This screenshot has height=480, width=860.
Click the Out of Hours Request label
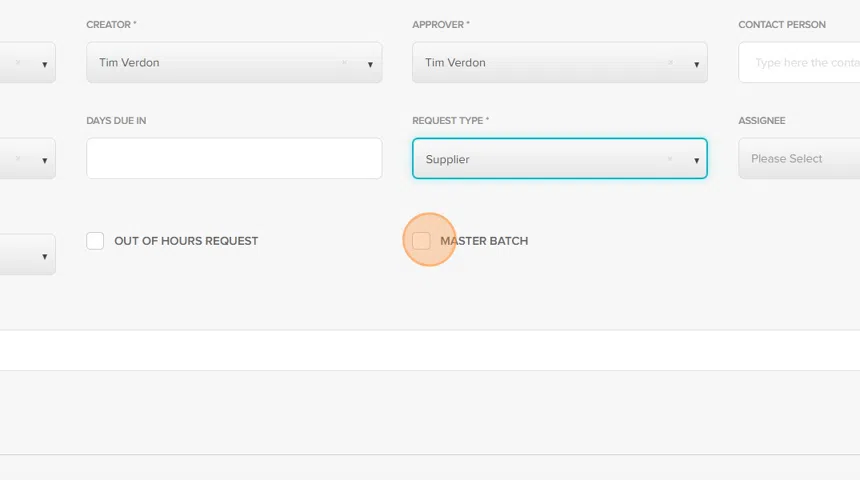tap(186, 241)
